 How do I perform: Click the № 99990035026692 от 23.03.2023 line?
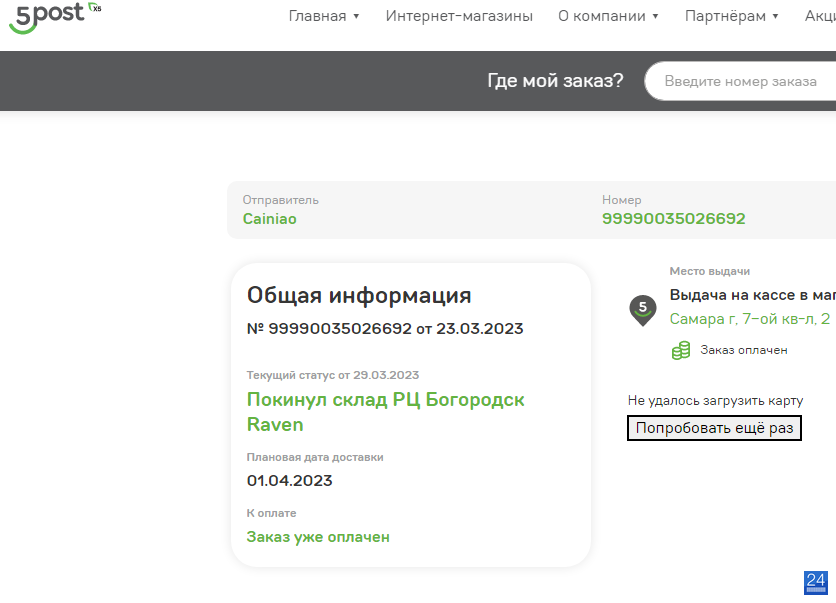point(385,329)
